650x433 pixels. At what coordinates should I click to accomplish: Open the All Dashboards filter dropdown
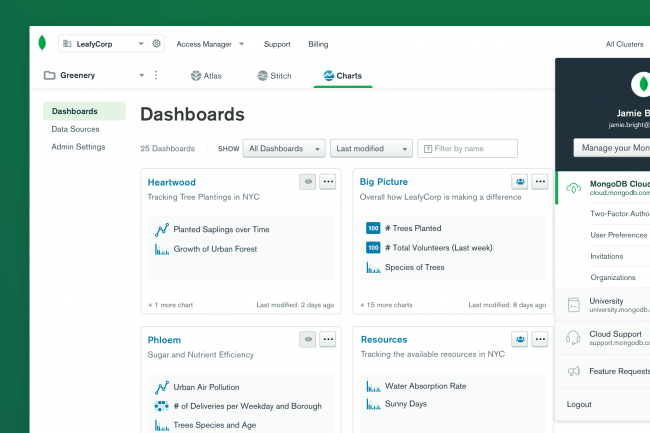[x=284, y=148]
